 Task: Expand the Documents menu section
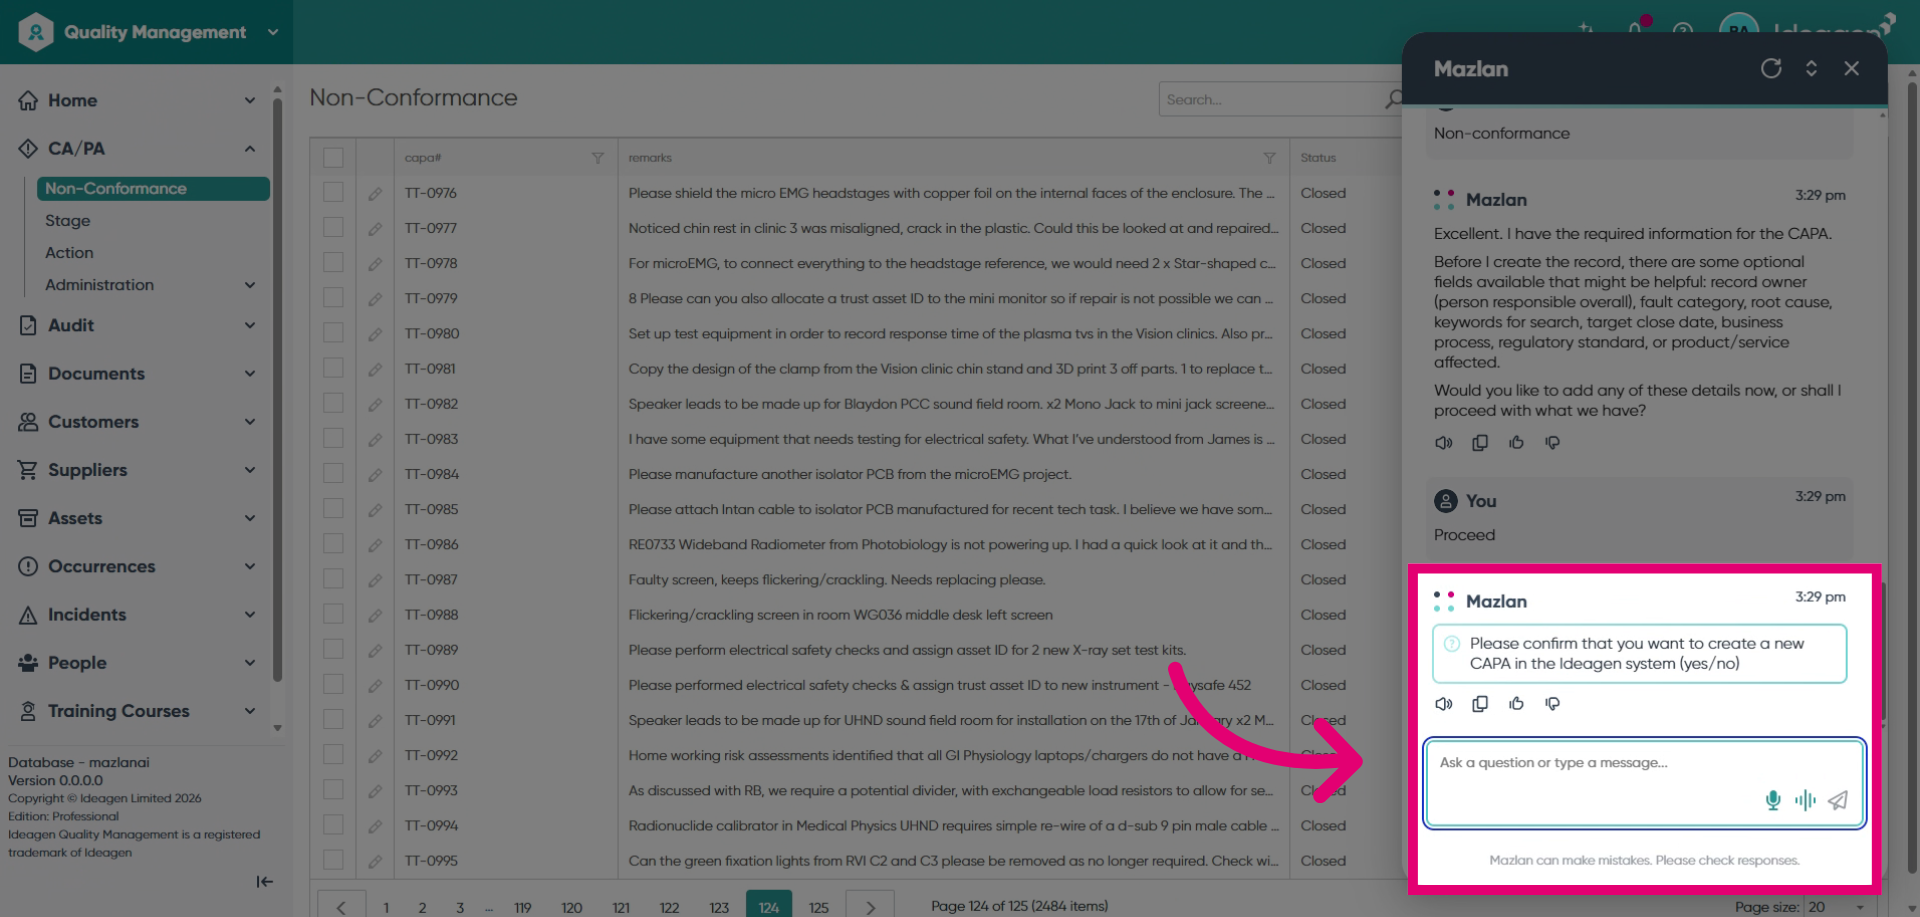pos(249,373)
